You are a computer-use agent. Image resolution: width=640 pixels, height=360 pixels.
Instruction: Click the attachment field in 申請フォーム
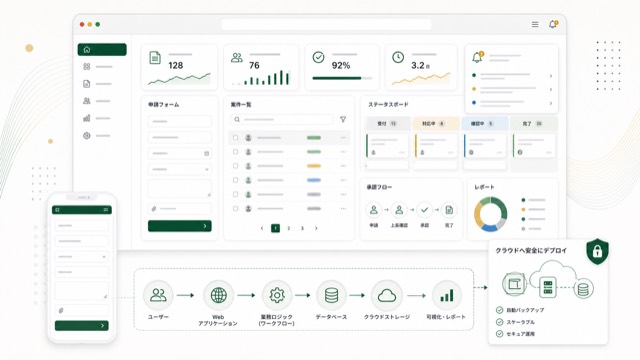click(180, 209)
